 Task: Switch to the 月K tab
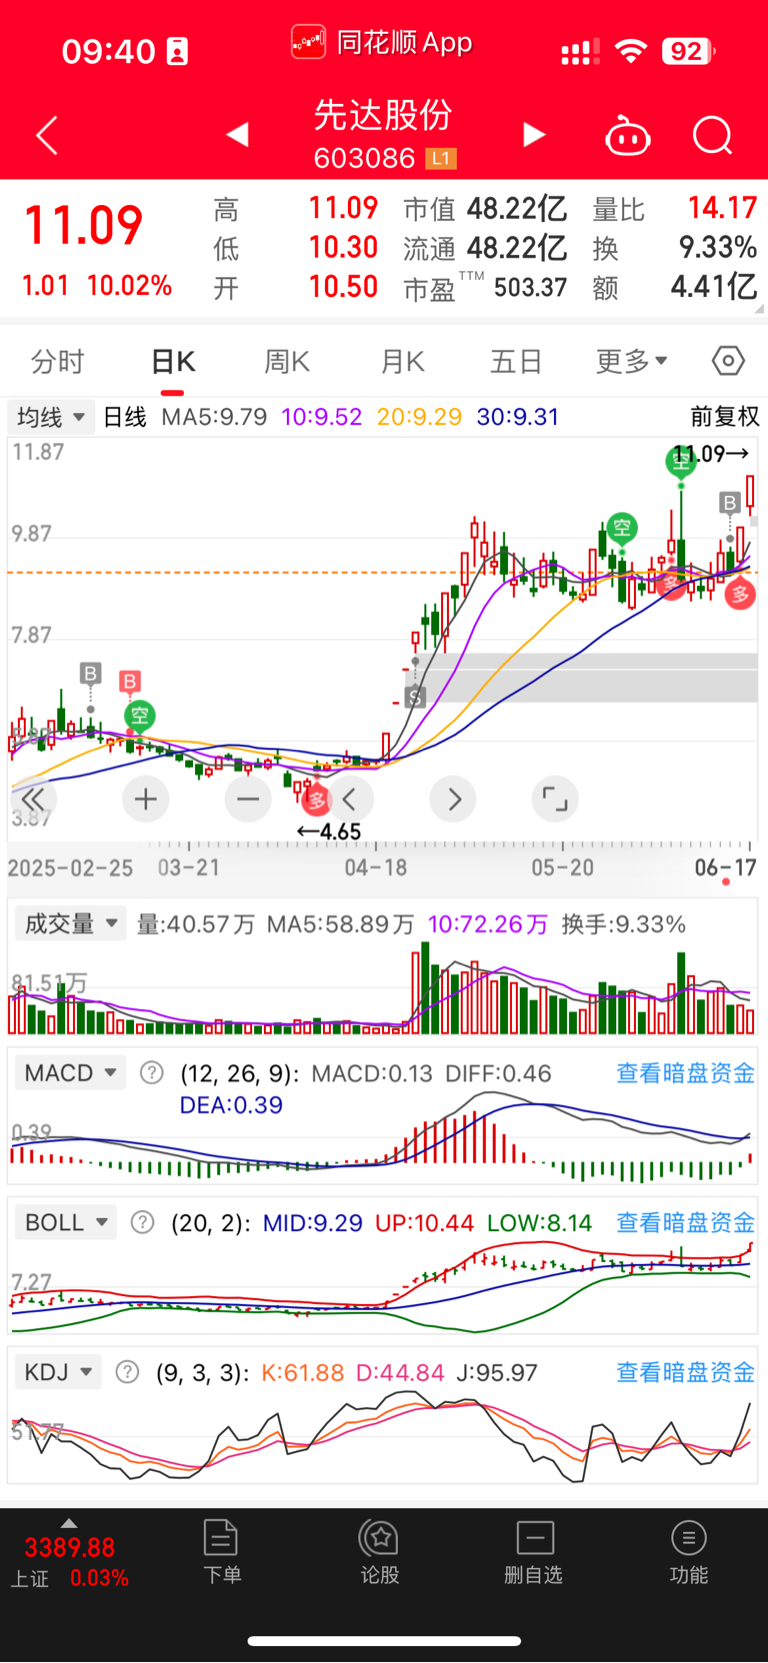403,361
